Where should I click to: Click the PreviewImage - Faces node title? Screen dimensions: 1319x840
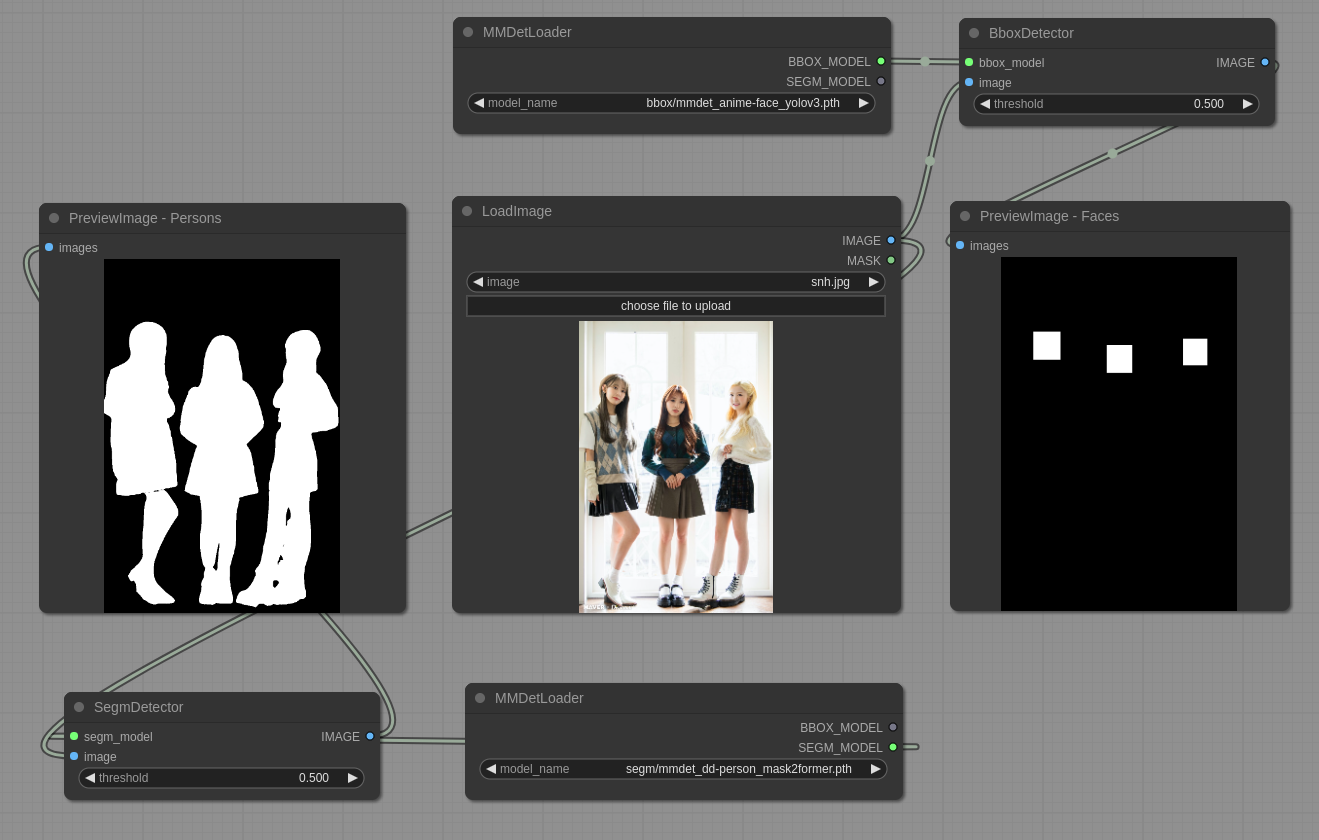(x=1049, y=216)
